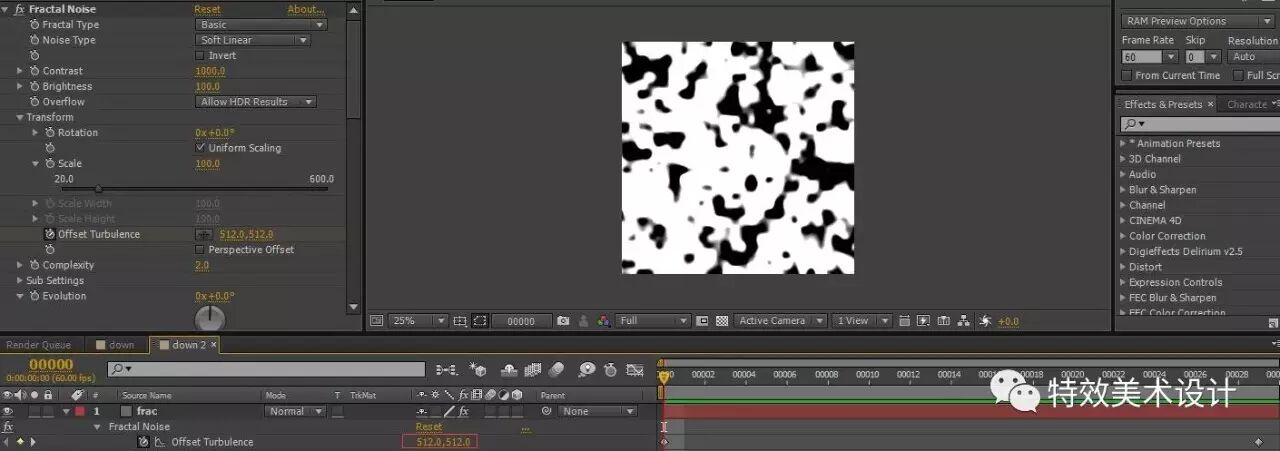
Task: Click Reset on the timeline Fractal Noise row
Action: 428,426
